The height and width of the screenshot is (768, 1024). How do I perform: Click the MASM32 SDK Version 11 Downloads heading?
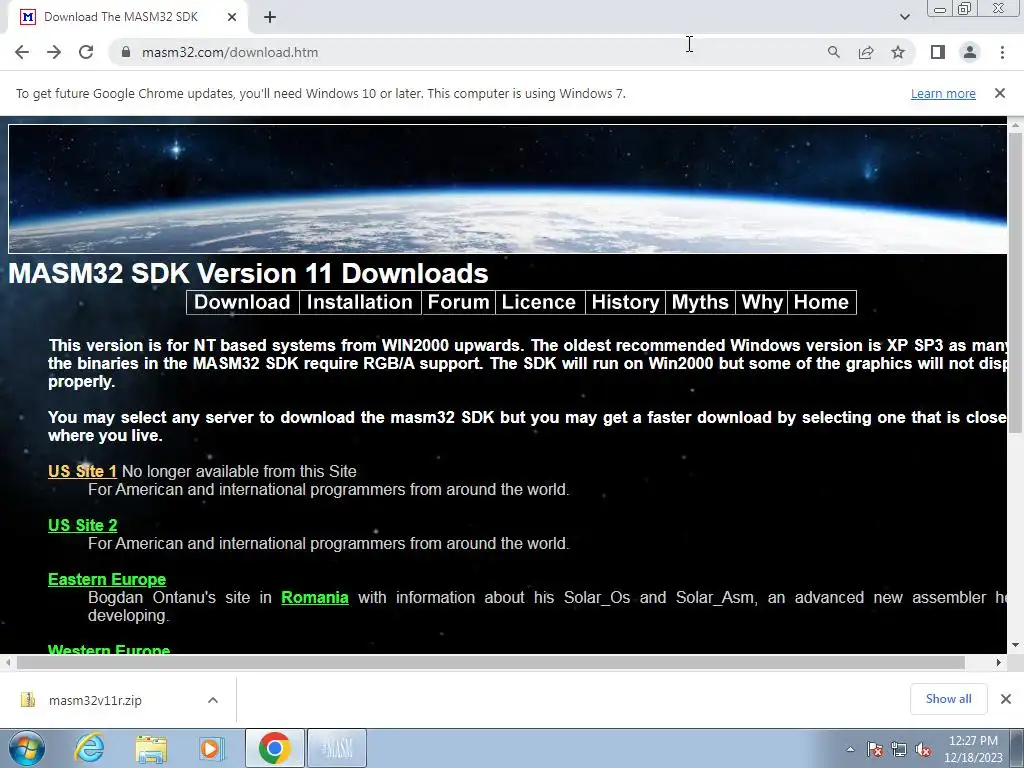tap(248, 273)
